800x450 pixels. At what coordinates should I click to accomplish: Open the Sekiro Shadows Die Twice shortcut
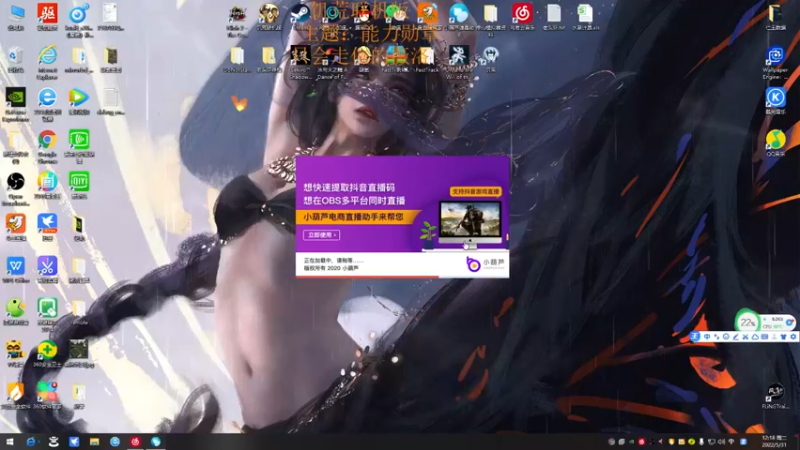(300, 62)
